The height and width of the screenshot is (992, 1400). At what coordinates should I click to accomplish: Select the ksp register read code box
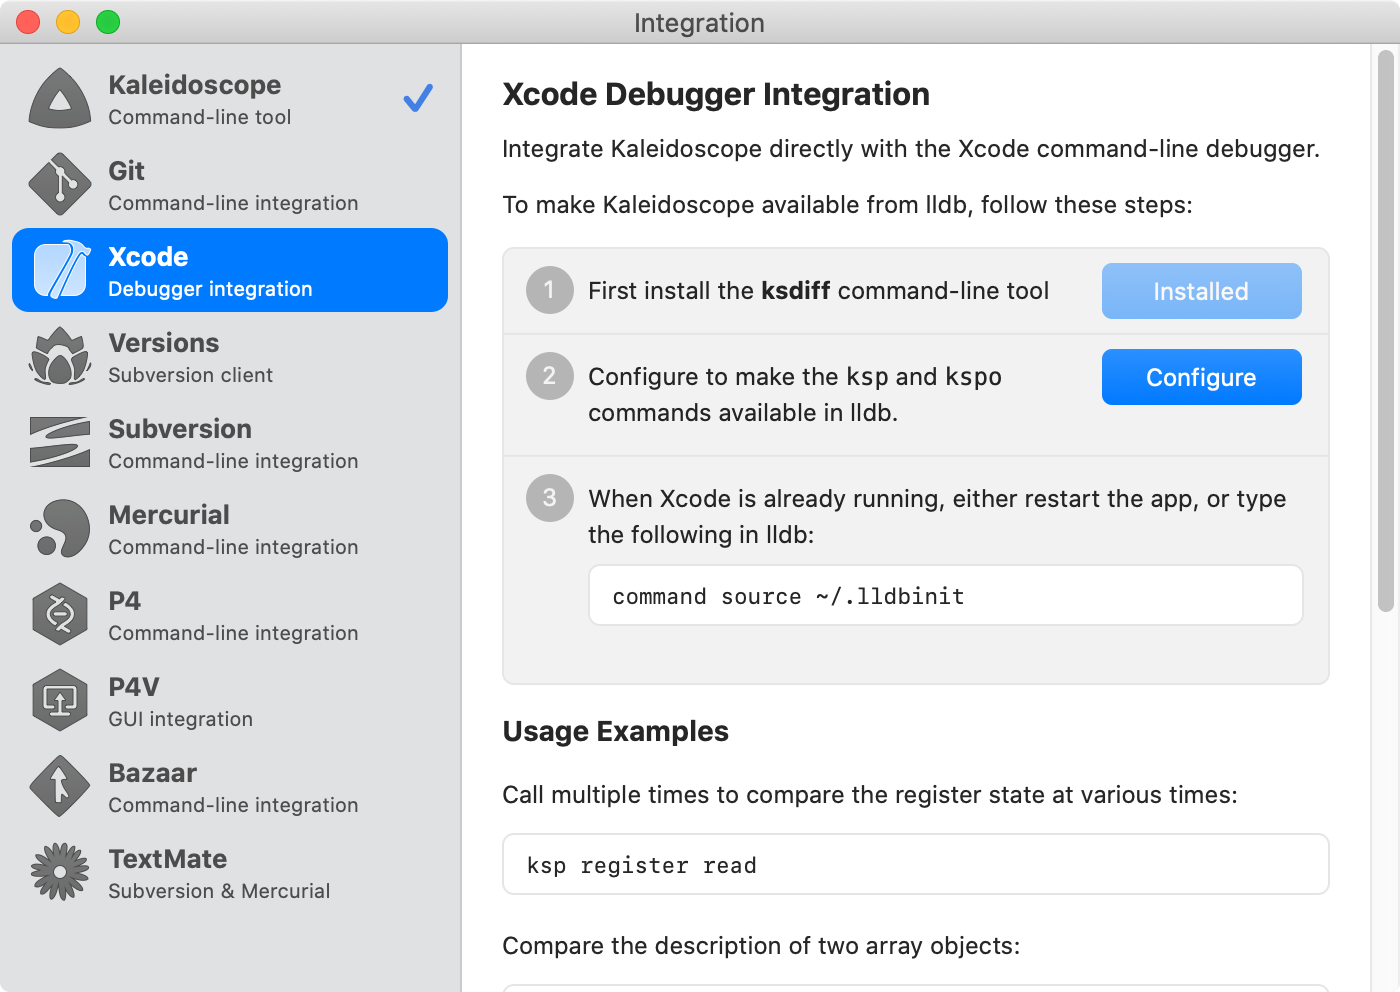(915, 865)
